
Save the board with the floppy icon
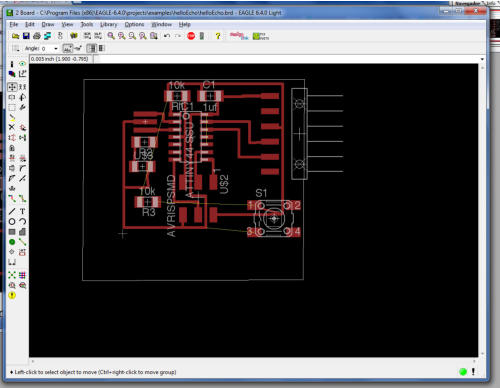[x=26, y=36]
